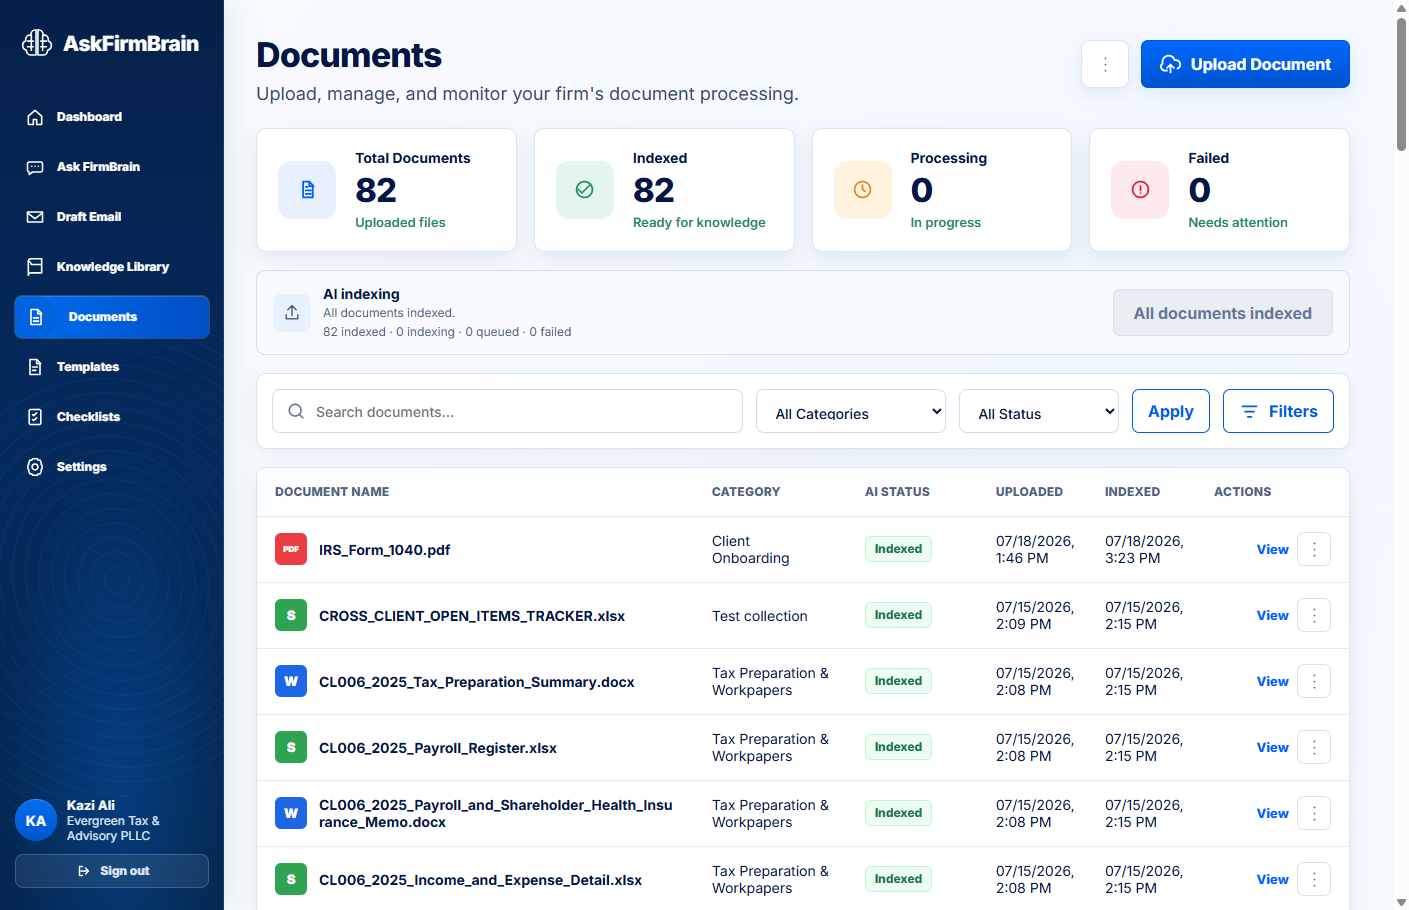The image size is (1409, 910).
Task: Click the All documents indexed button
Action: click(x=1223, y=313)
